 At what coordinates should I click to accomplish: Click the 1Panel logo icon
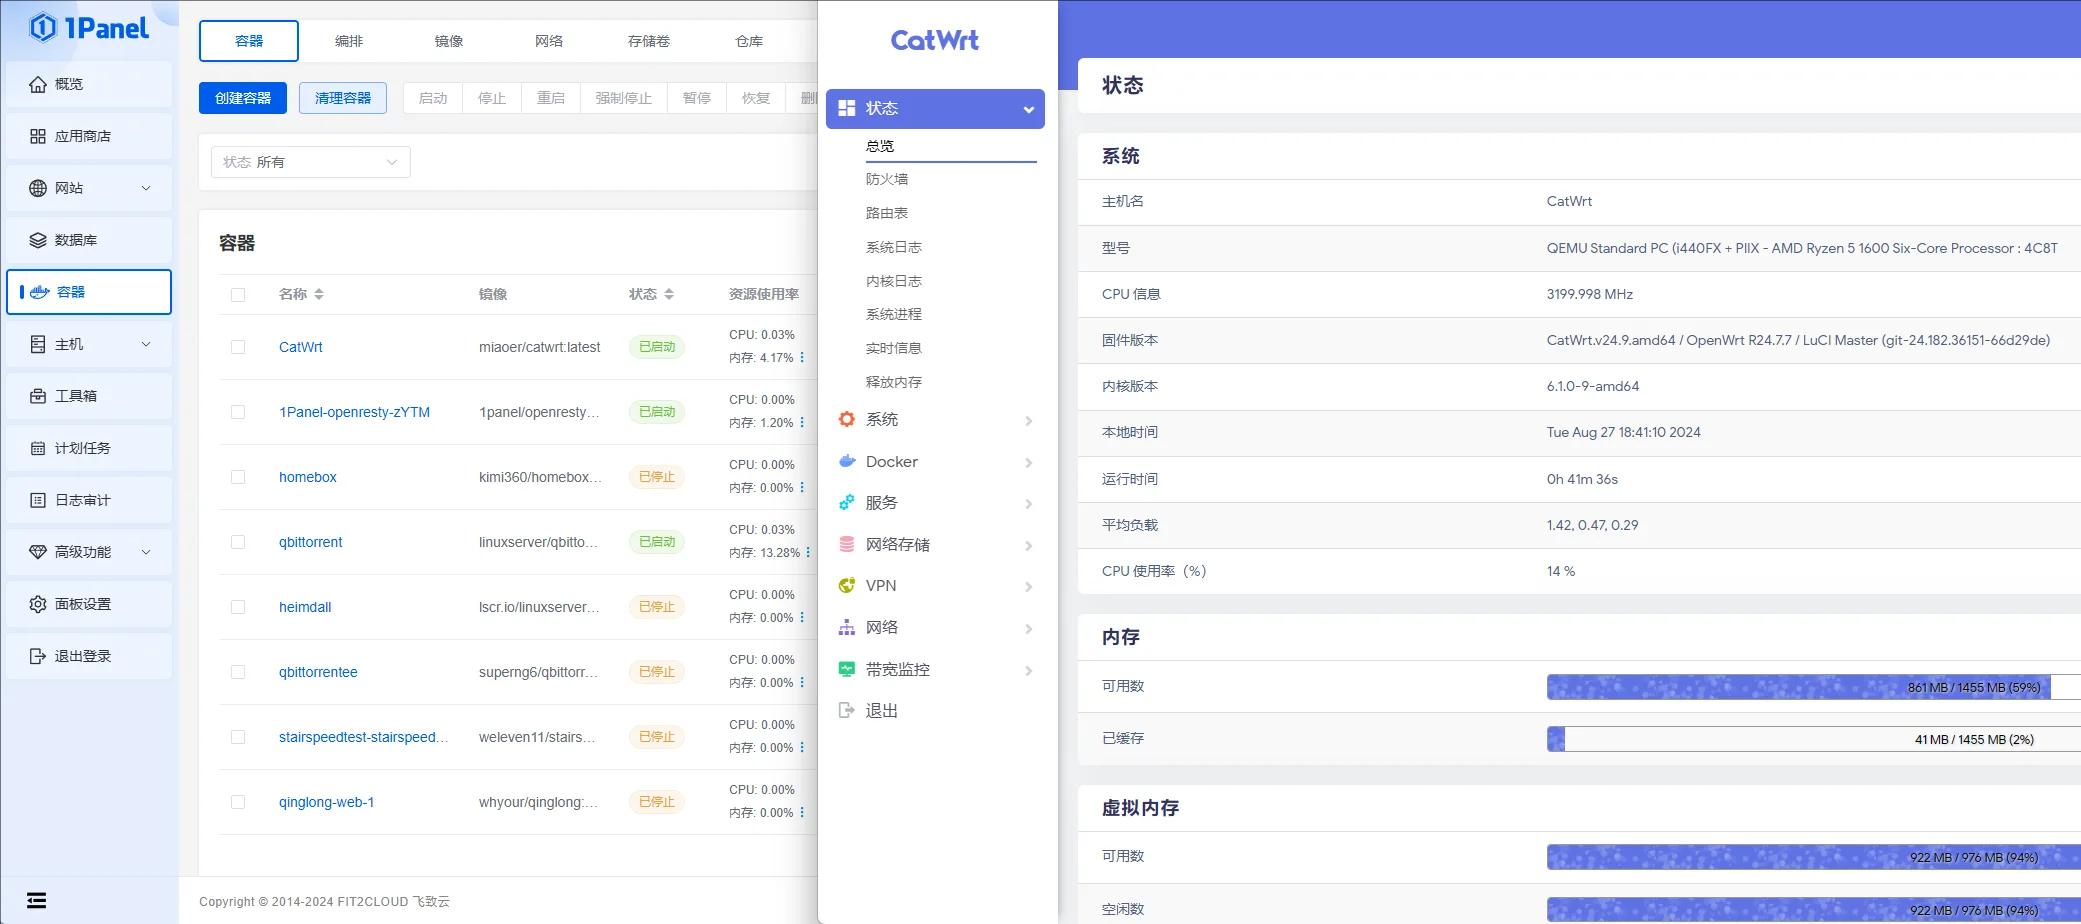click(42, 27)
